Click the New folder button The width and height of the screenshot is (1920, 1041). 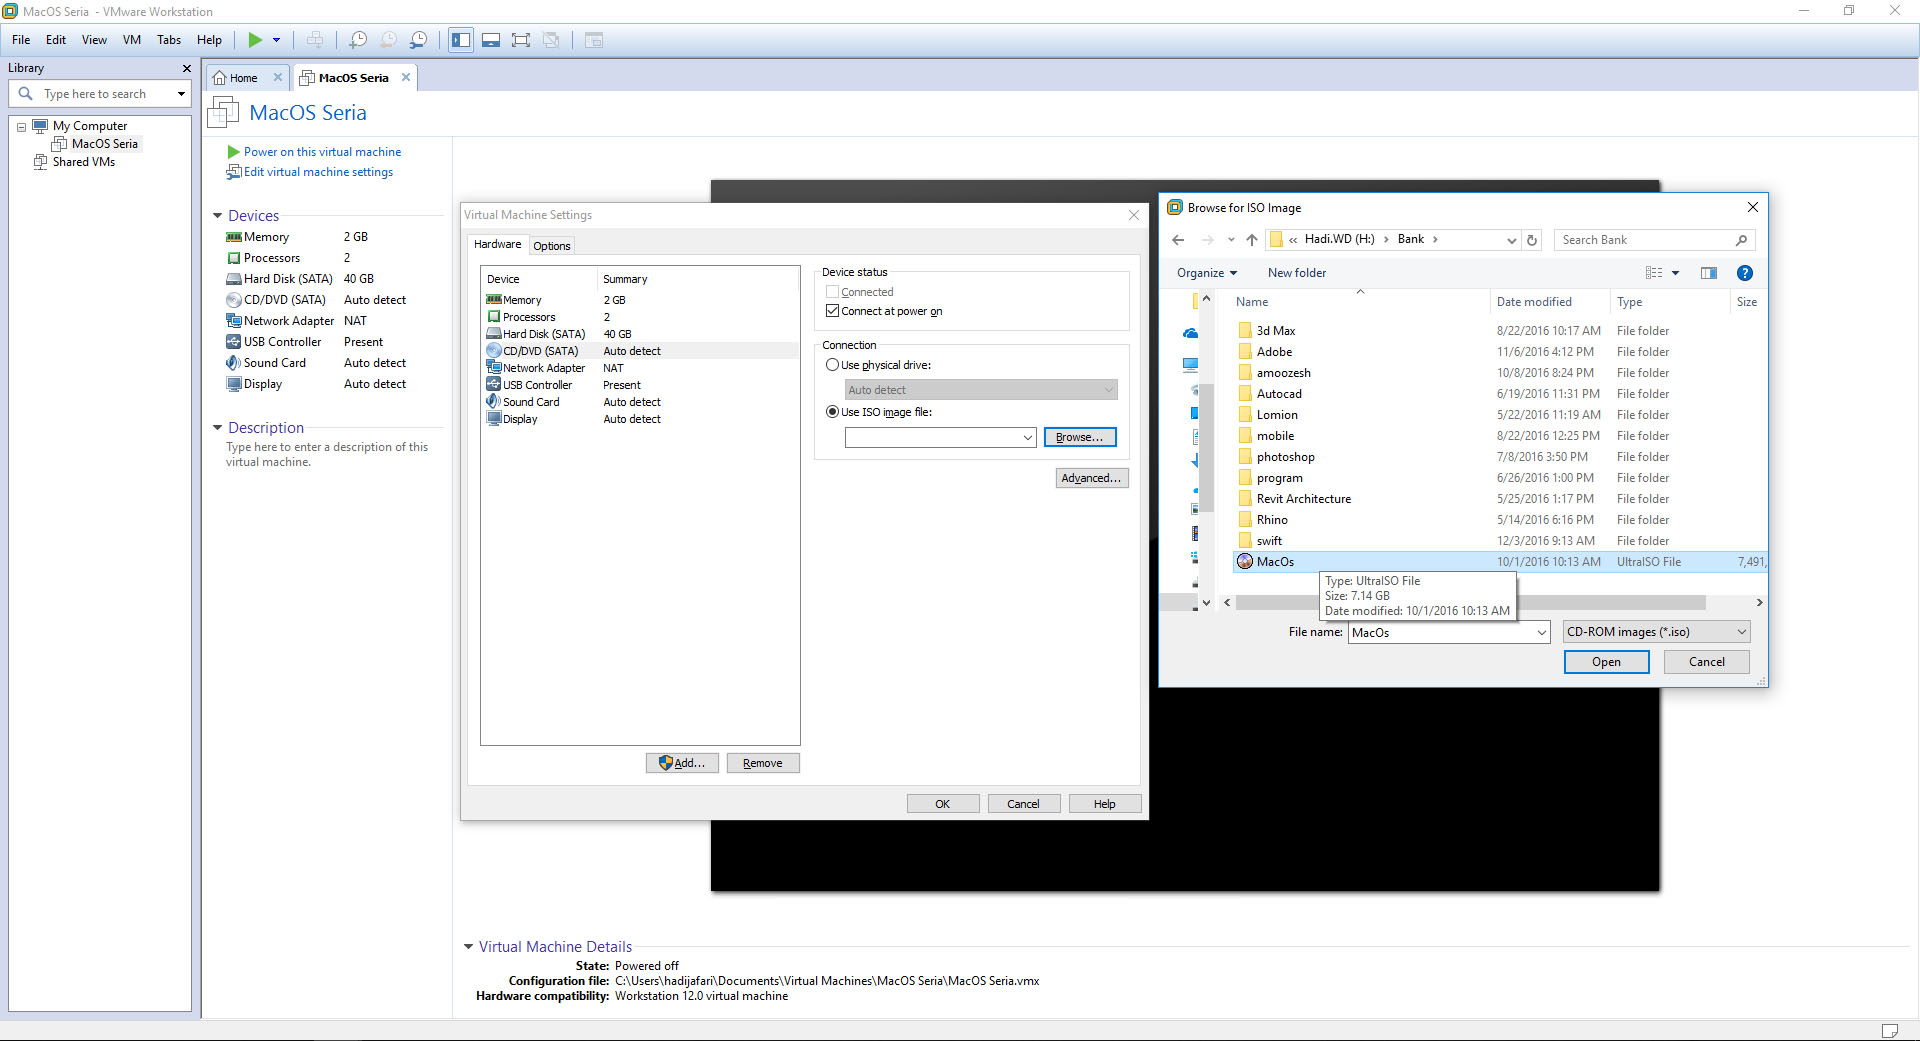point(1297,273)
